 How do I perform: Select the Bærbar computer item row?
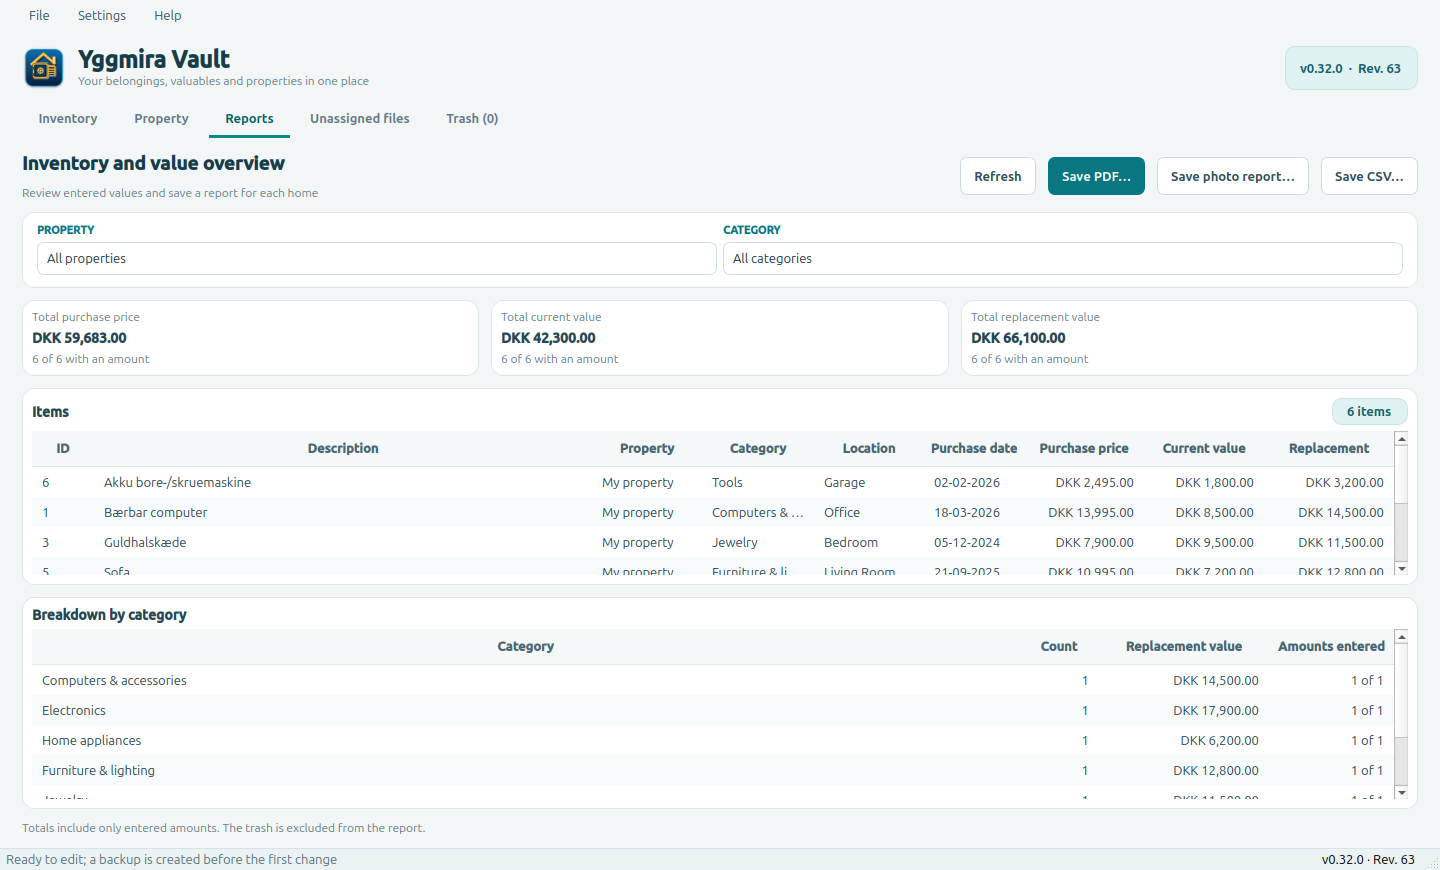click(x=713, y=512)
